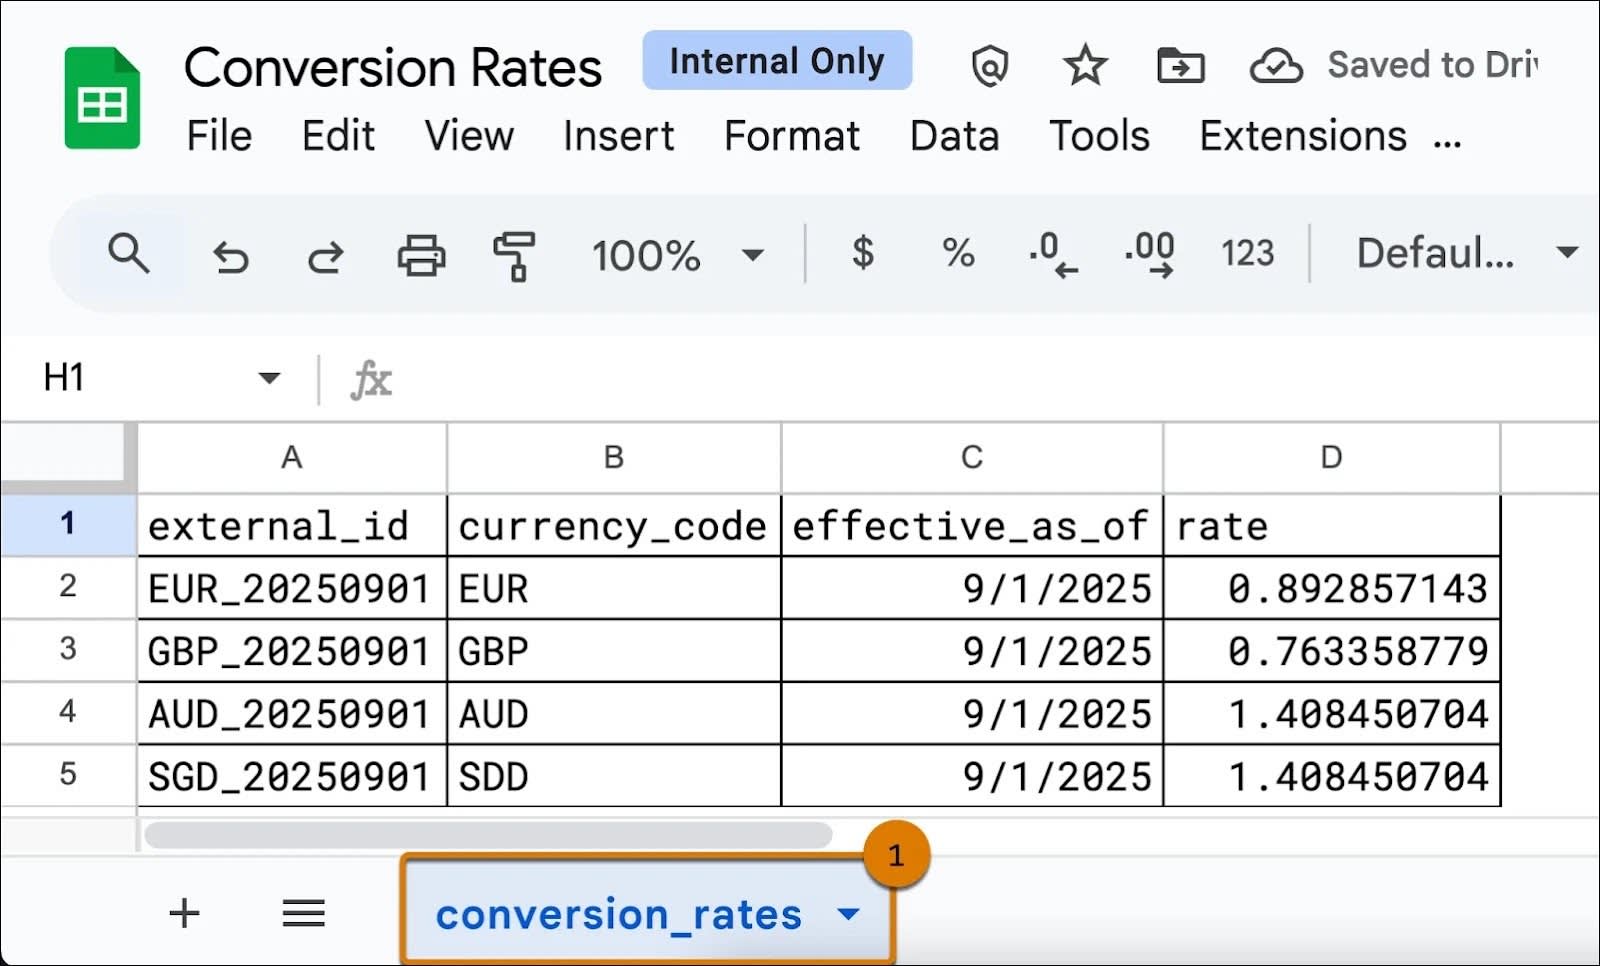The width and height of the screenshot is (1600, 966).
Task: Click cell GBP_20250901
Action: pyautogui.click(x=291, y=651)
